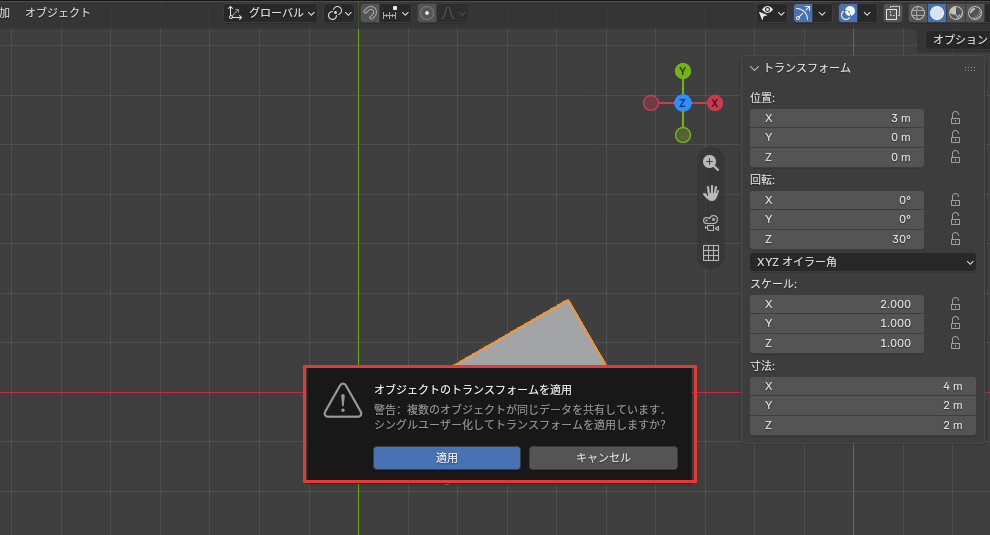This screenshot has width=990, height=535.
Task: Lock the scale Z value
Action: tap(955, 343)
